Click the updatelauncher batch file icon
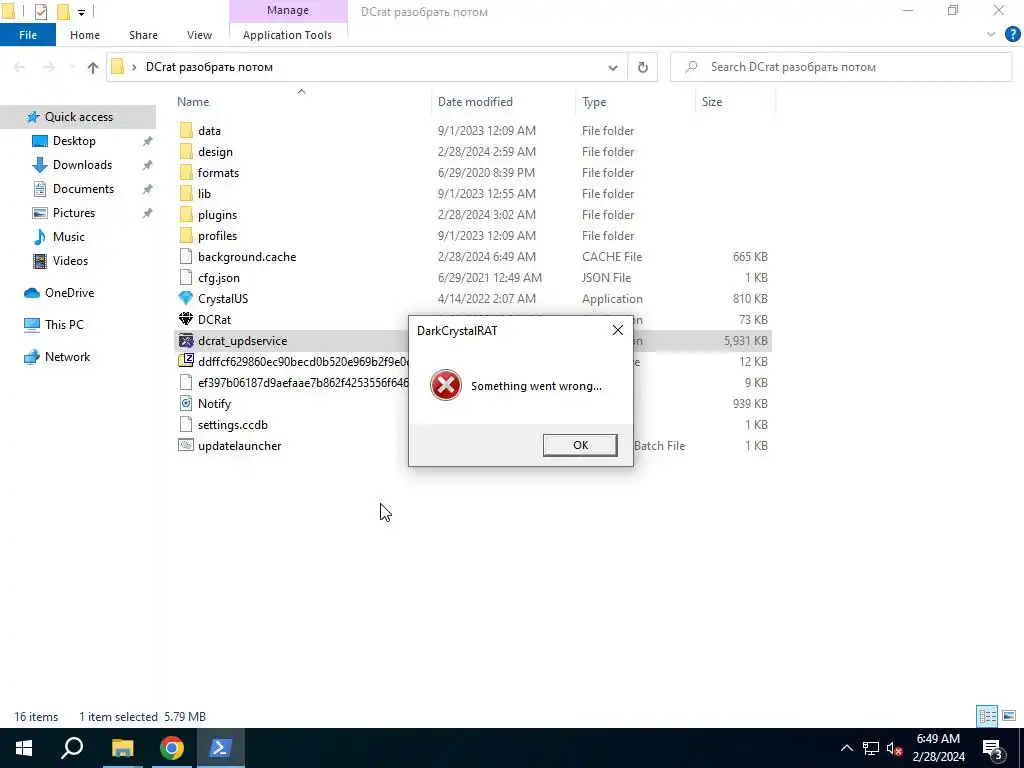The image size is (1024, 768). tap(186, 445)
